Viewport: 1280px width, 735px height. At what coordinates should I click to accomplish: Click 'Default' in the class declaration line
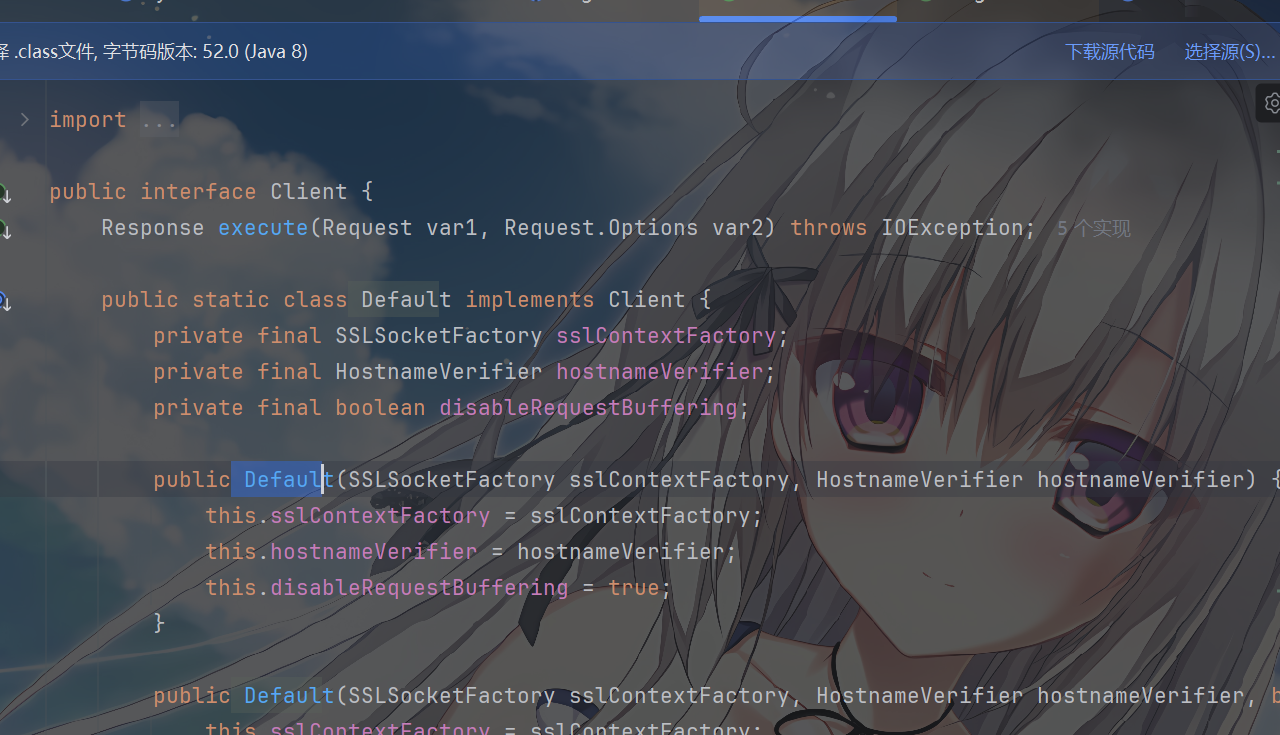pyautogui.click(x=406, y=300)
